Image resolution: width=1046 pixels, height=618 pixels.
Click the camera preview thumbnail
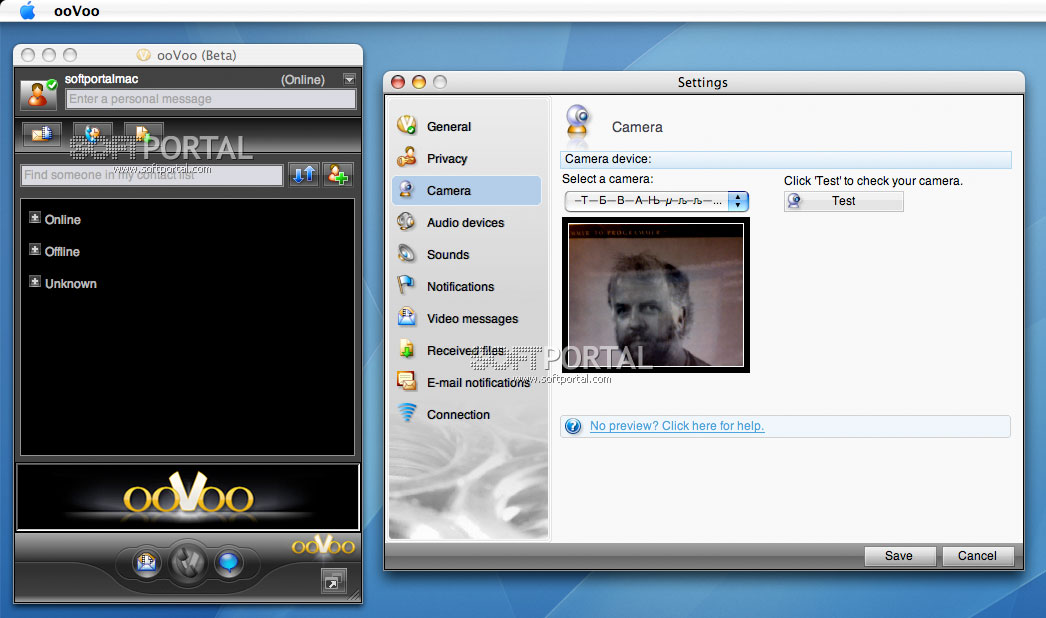pos(656,295)
